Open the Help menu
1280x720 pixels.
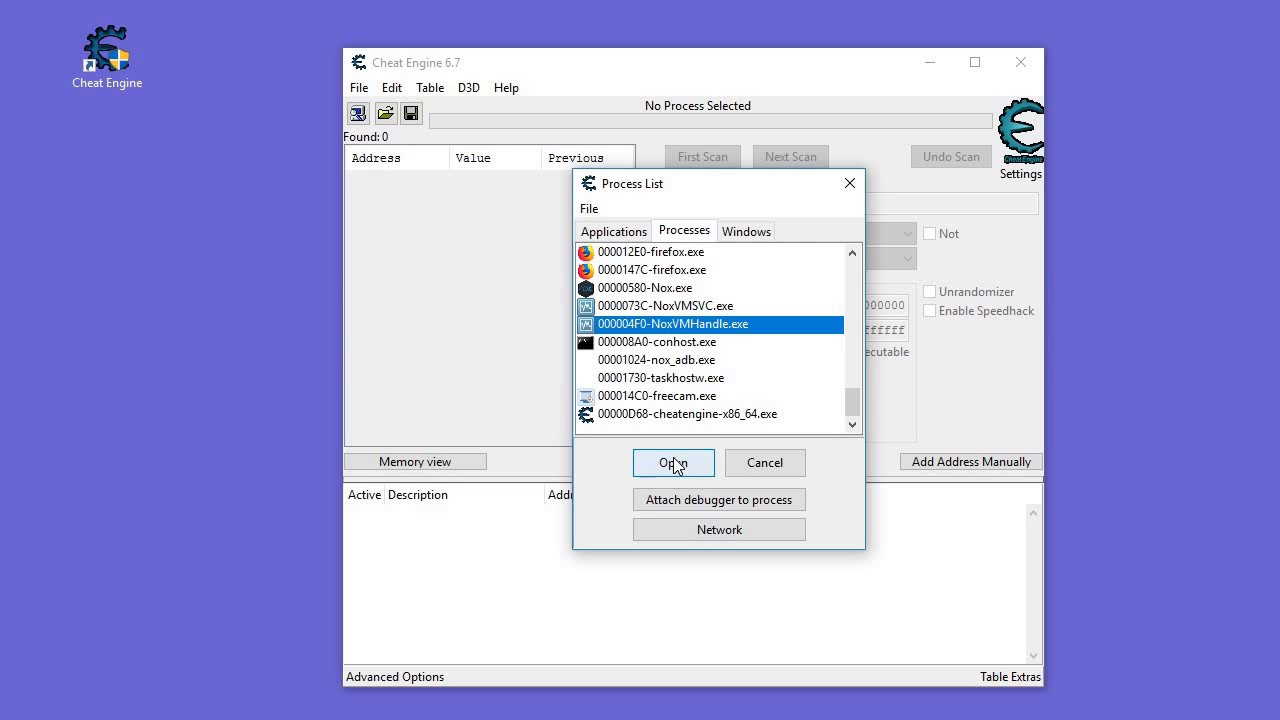(x=506, y=88)
